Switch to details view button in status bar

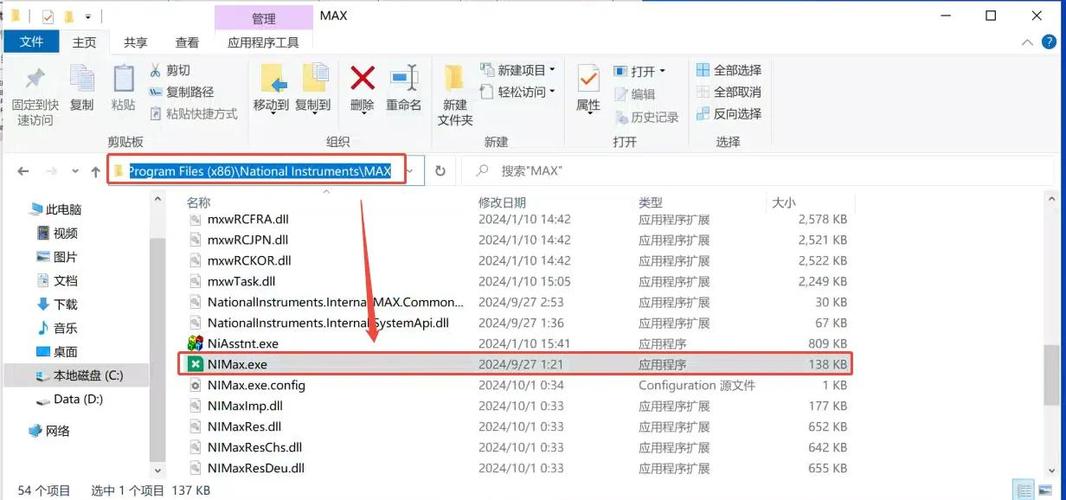click(1022, 490)
